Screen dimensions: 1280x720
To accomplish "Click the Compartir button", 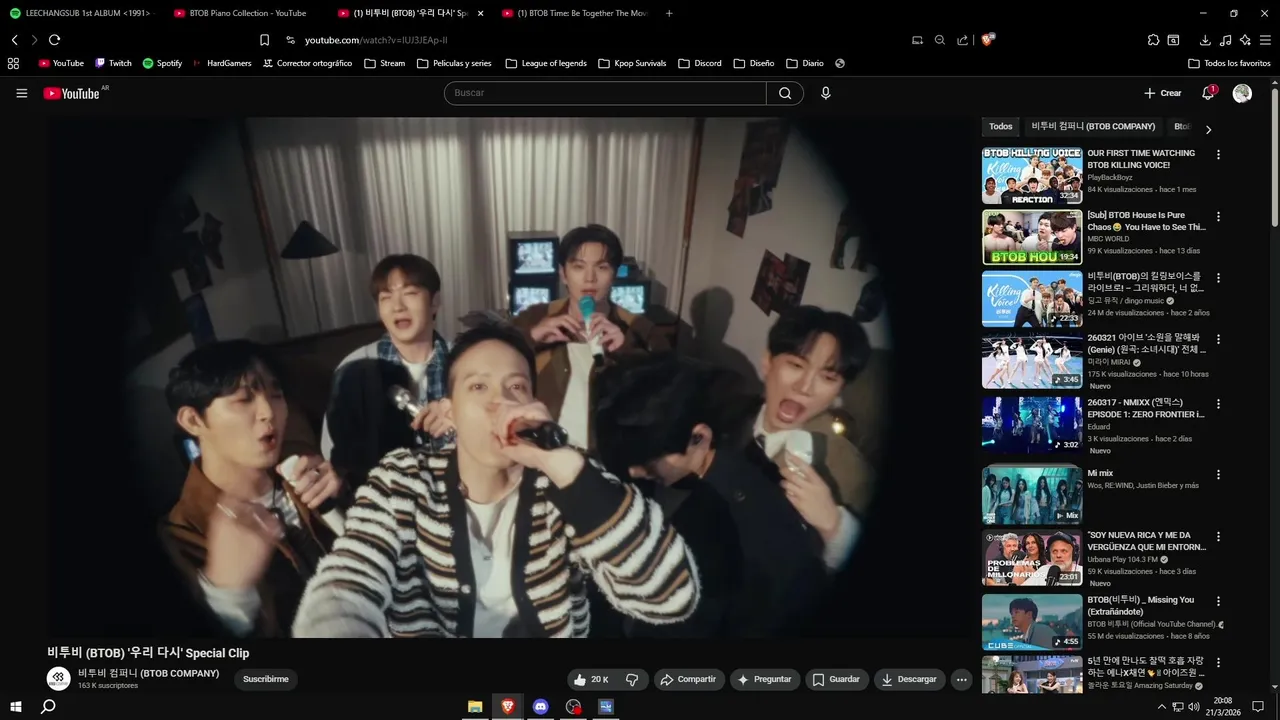I will [688, 679].
